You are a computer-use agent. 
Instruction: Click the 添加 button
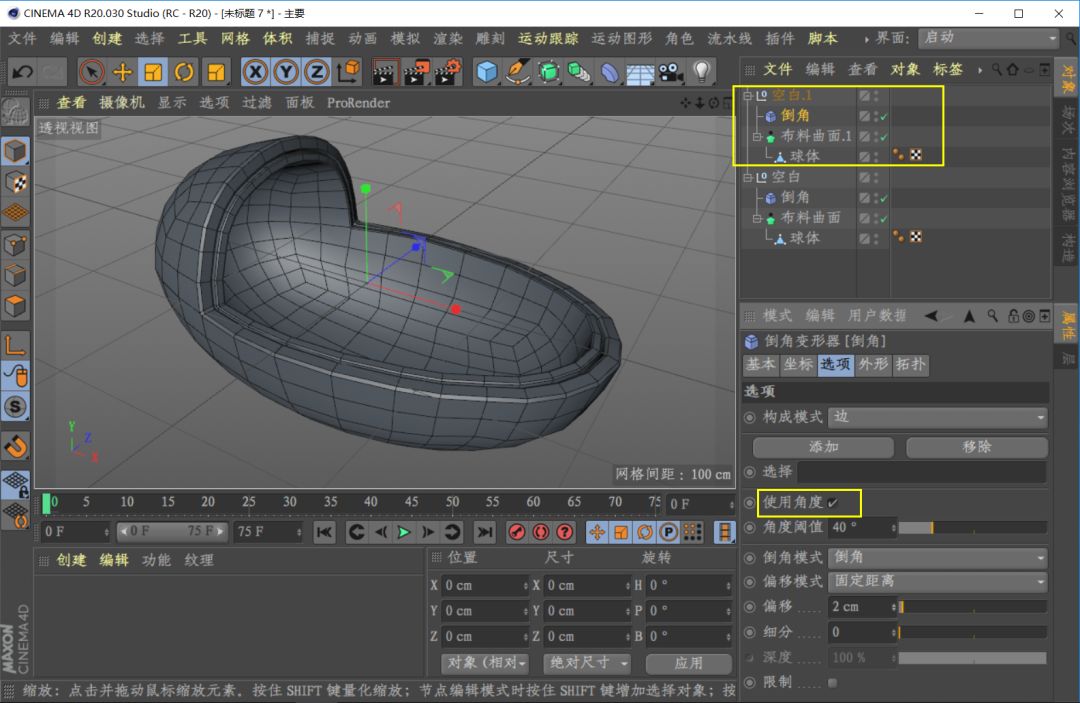coord(823,447)
